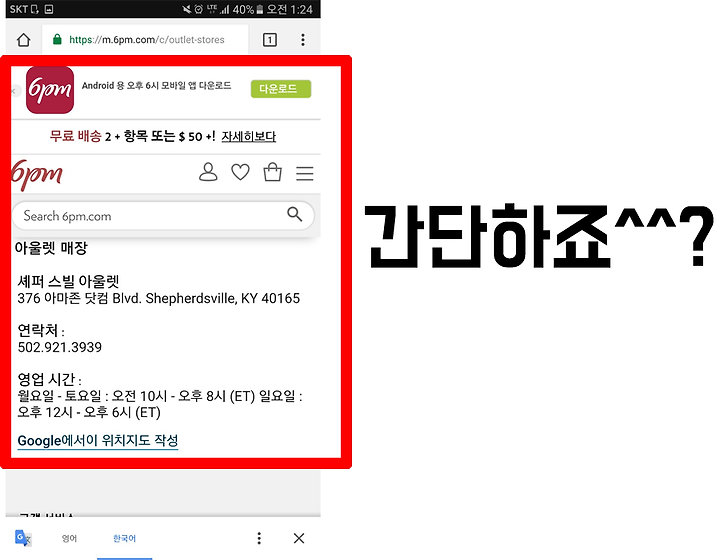Switch translation to 영어 tab

click(x=69, y=538)
